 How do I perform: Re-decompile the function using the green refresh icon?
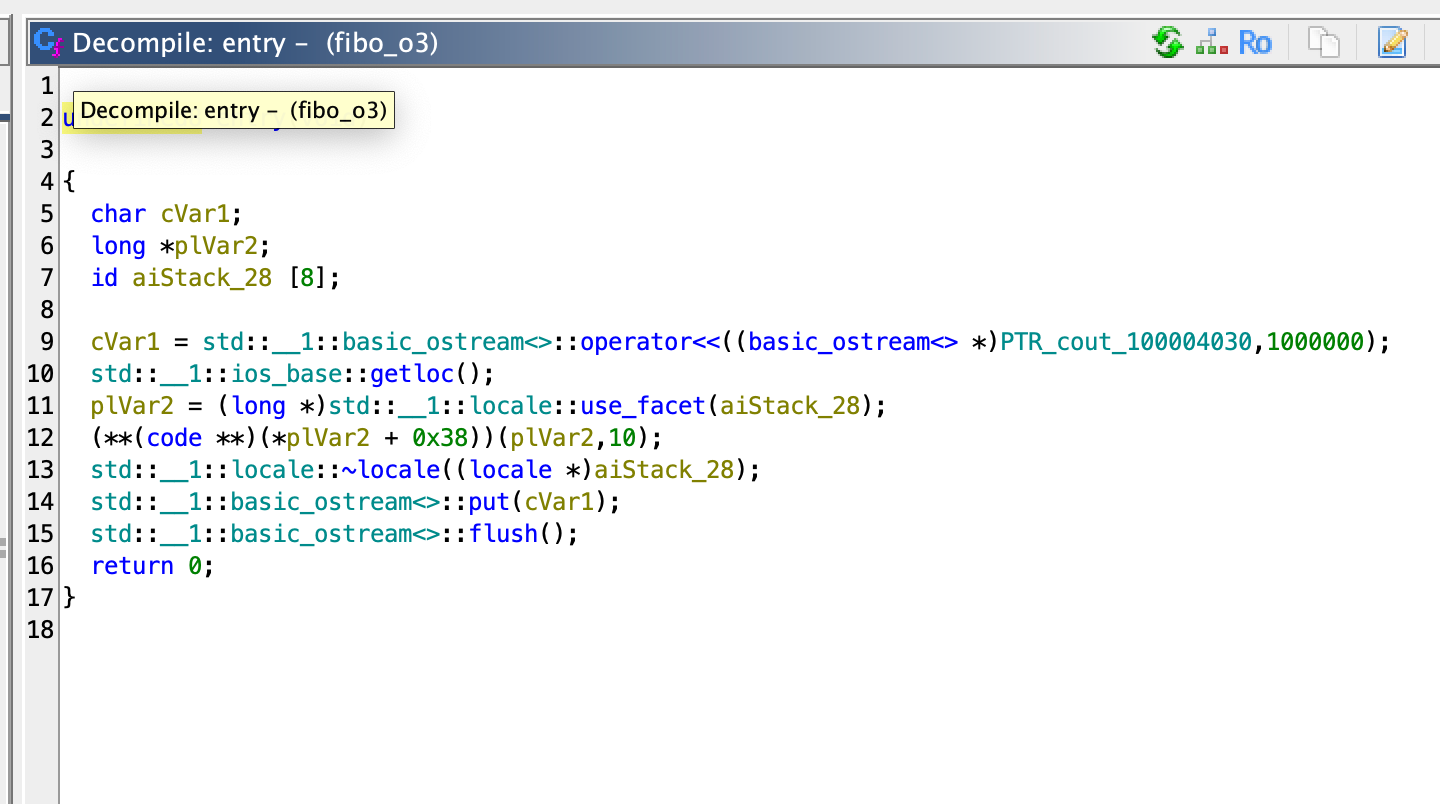(1166, 43)
